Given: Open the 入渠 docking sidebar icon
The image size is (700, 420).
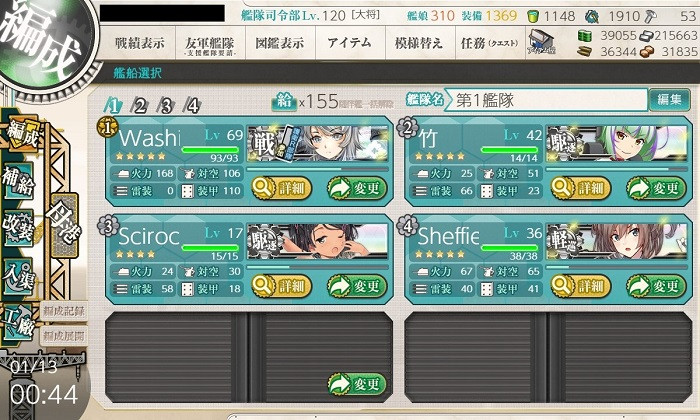Looking at the screenshot, I should coord(18,275).
